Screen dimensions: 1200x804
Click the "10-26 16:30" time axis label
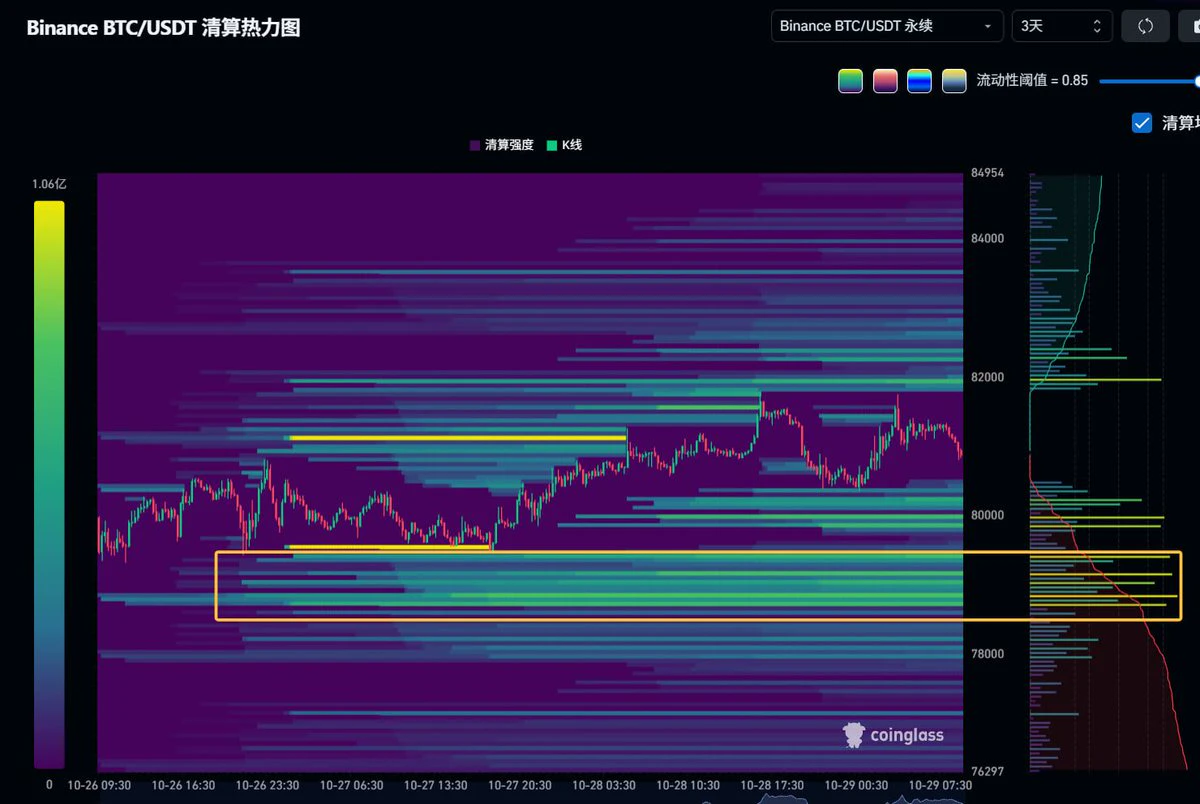(x=183, y=786)
